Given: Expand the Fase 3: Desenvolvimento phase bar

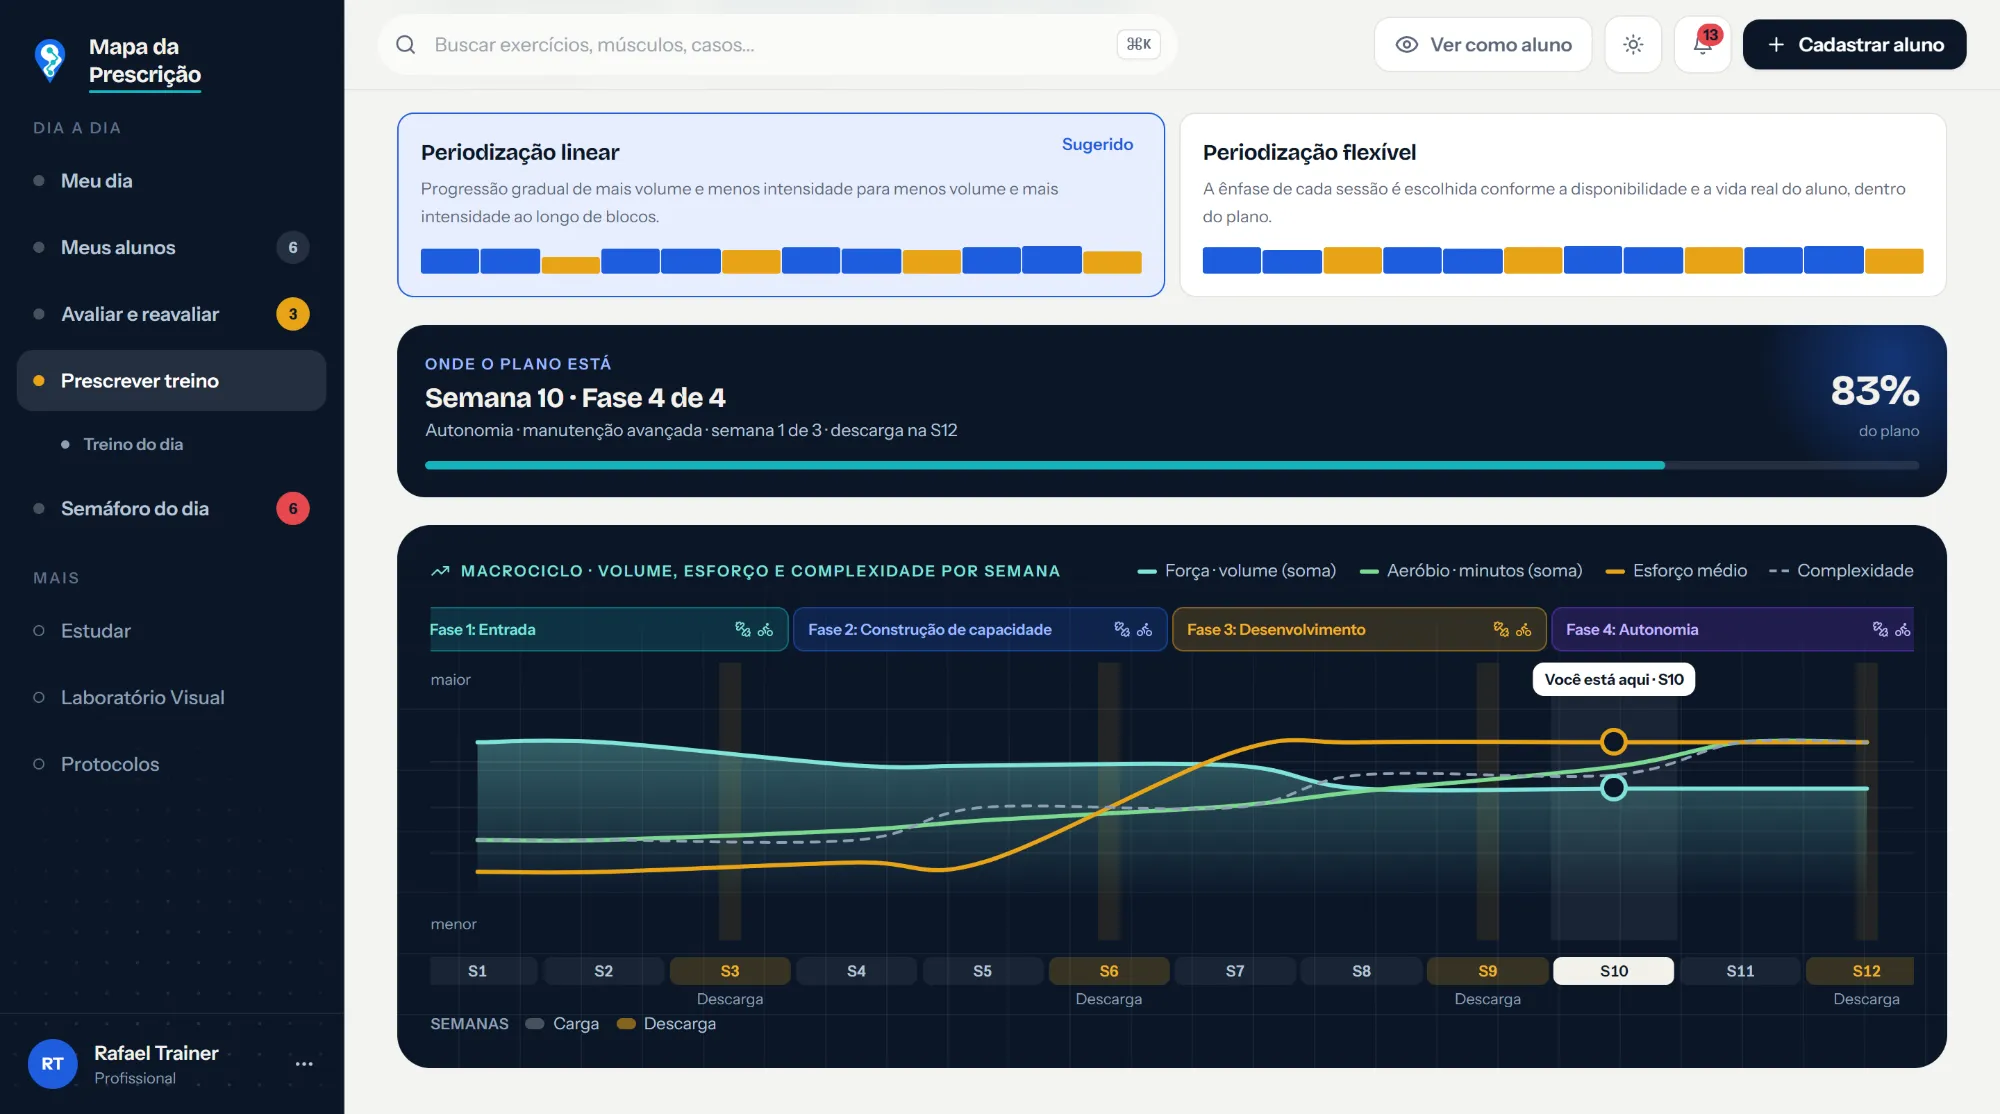Looking at the screenshot, I should tap(1359, 629).
